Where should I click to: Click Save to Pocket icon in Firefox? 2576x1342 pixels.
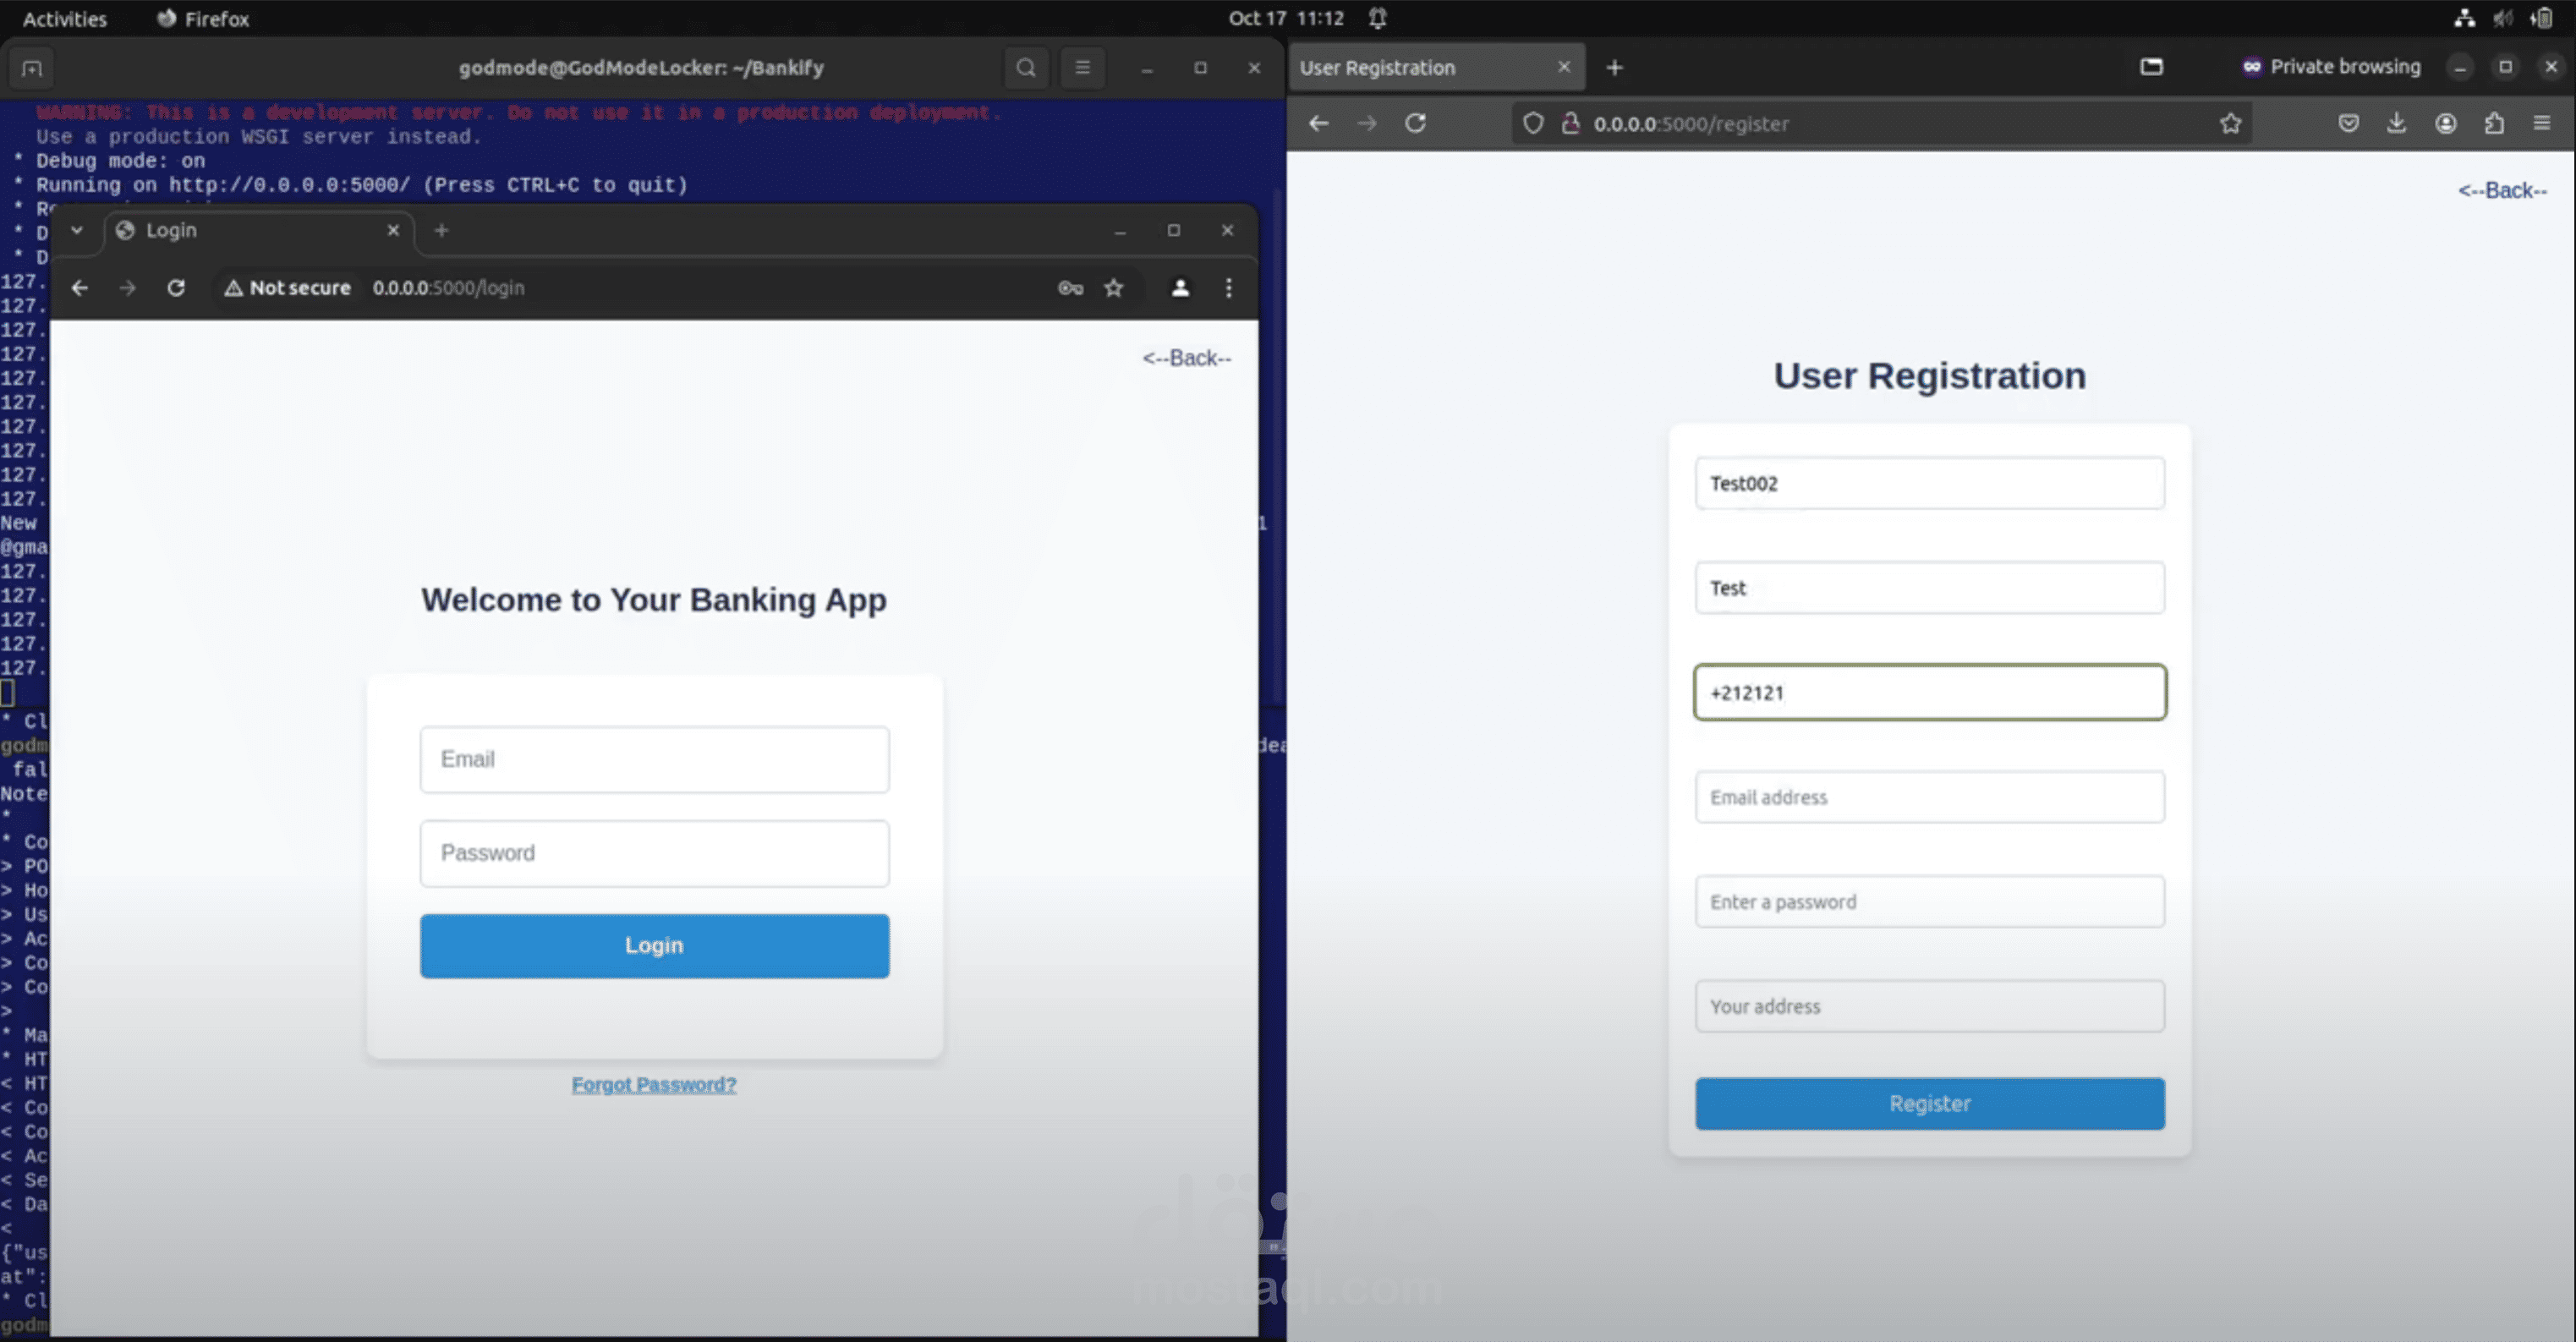click(x=2349, y=123)
